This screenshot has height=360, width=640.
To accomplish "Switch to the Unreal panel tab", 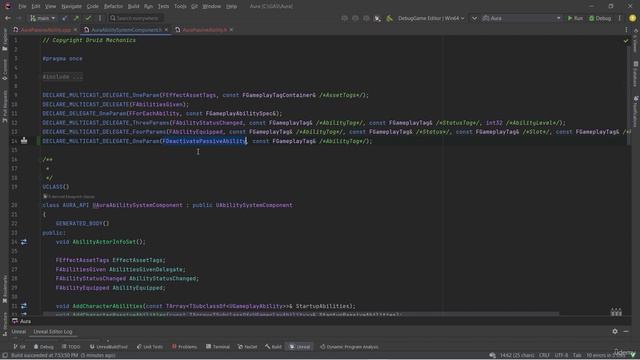I will [x=18, y=331].
